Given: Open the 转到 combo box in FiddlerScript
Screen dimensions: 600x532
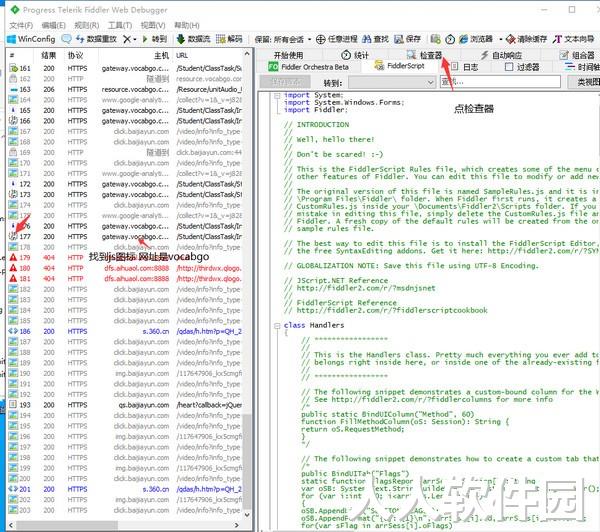Looking at the screenshot, I should point(392,82).
